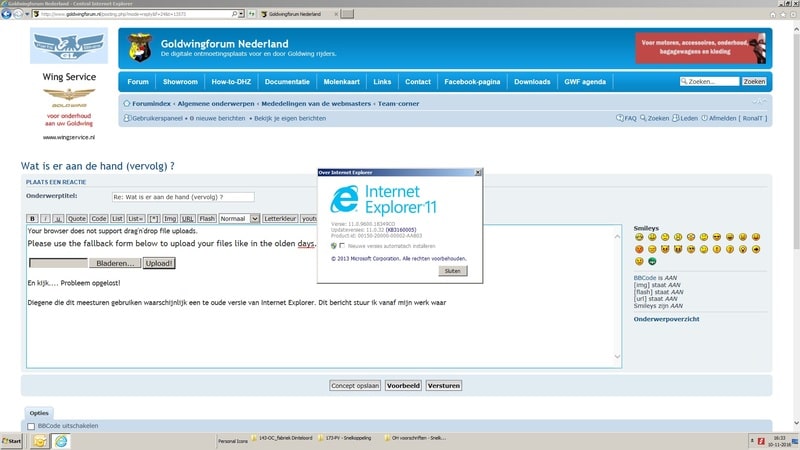Image resolution: width=800 pixels, height=450 pixels.
Task: Insert URL BBCode tag
Action: coord(187,218)
